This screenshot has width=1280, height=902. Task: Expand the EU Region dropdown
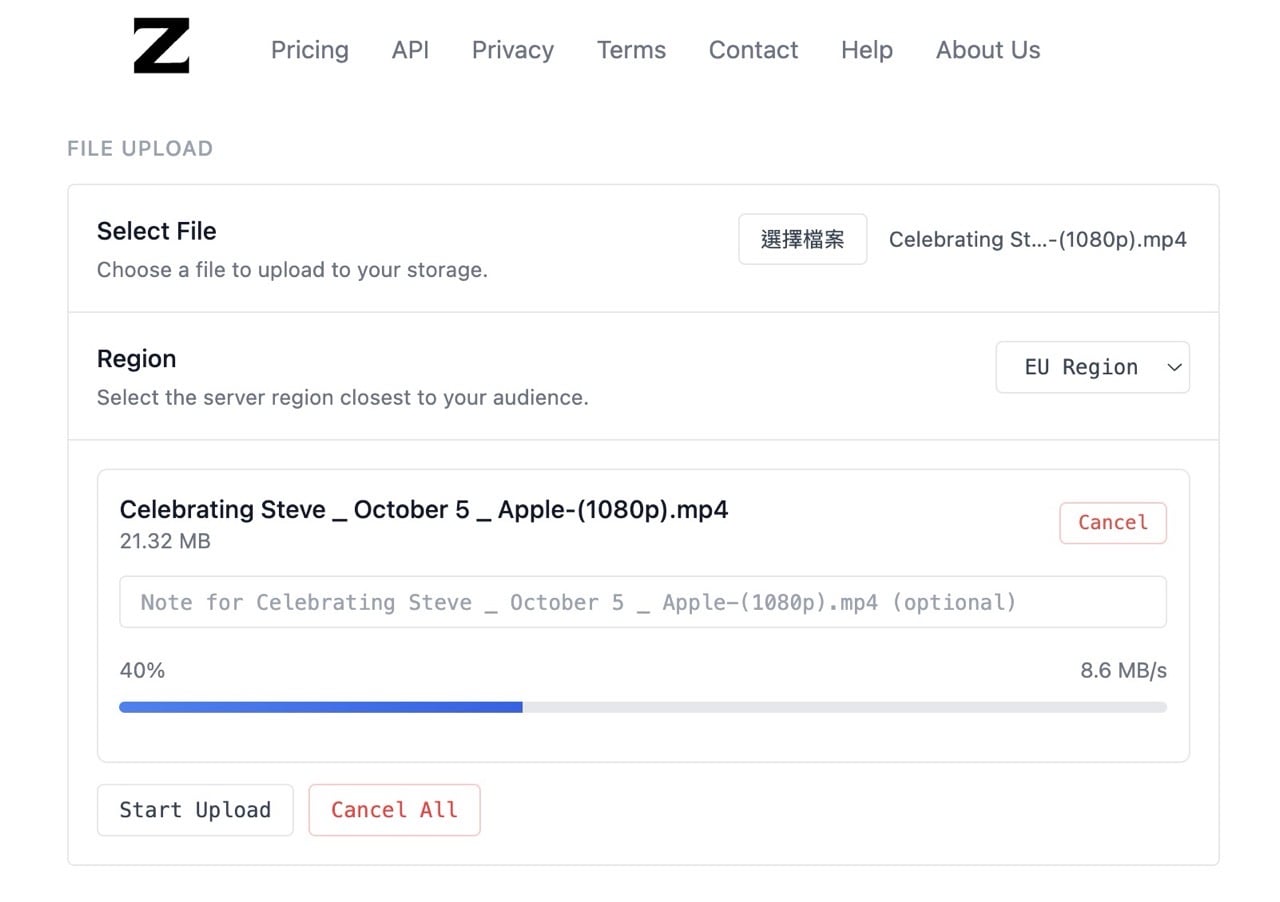coord(1092,367)
